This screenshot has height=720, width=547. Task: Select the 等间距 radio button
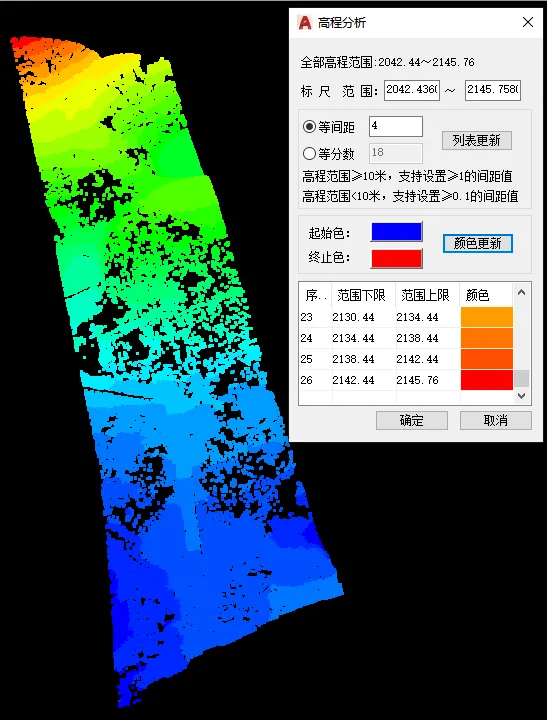[x=309, y=127]
